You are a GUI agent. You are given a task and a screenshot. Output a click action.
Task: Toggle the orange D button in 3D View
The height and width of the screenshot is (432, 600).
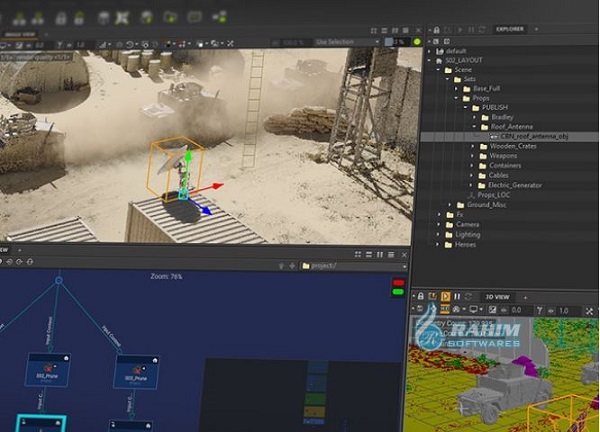(x=445, y=296)
